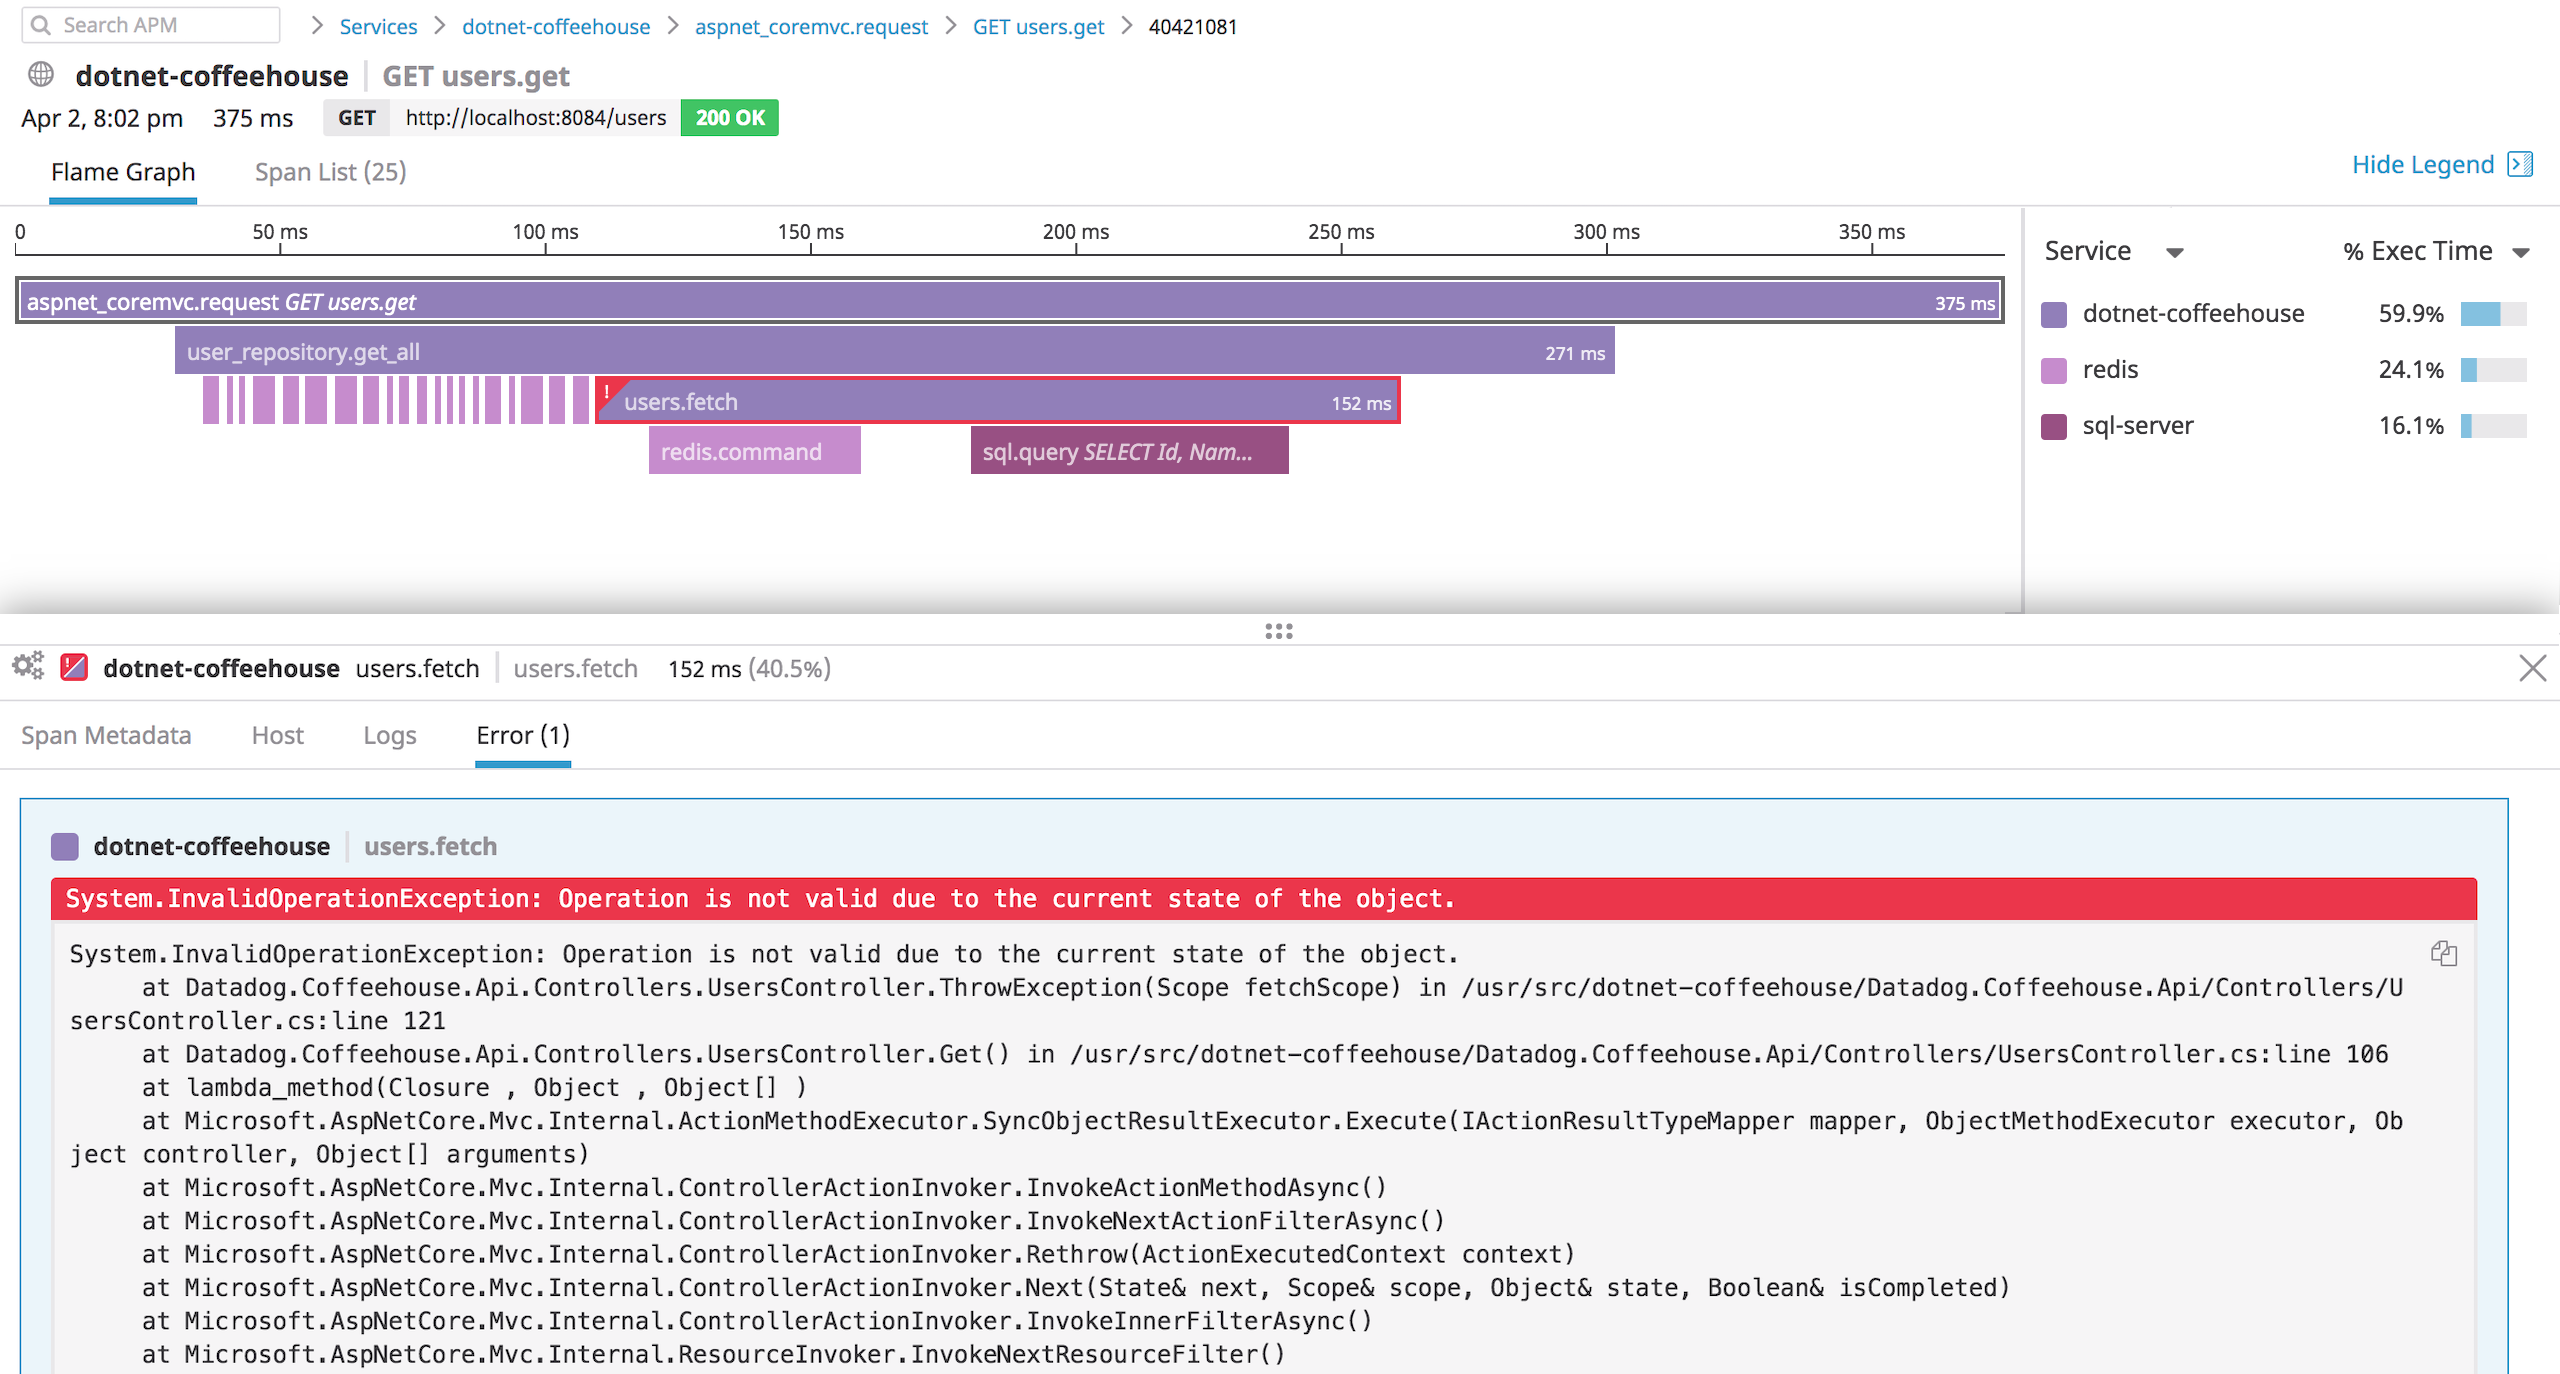Click the red error span icon beside dotnet-coffeehouse
This screenshot has width=2560, height=1374.
[x=72, y=667]
